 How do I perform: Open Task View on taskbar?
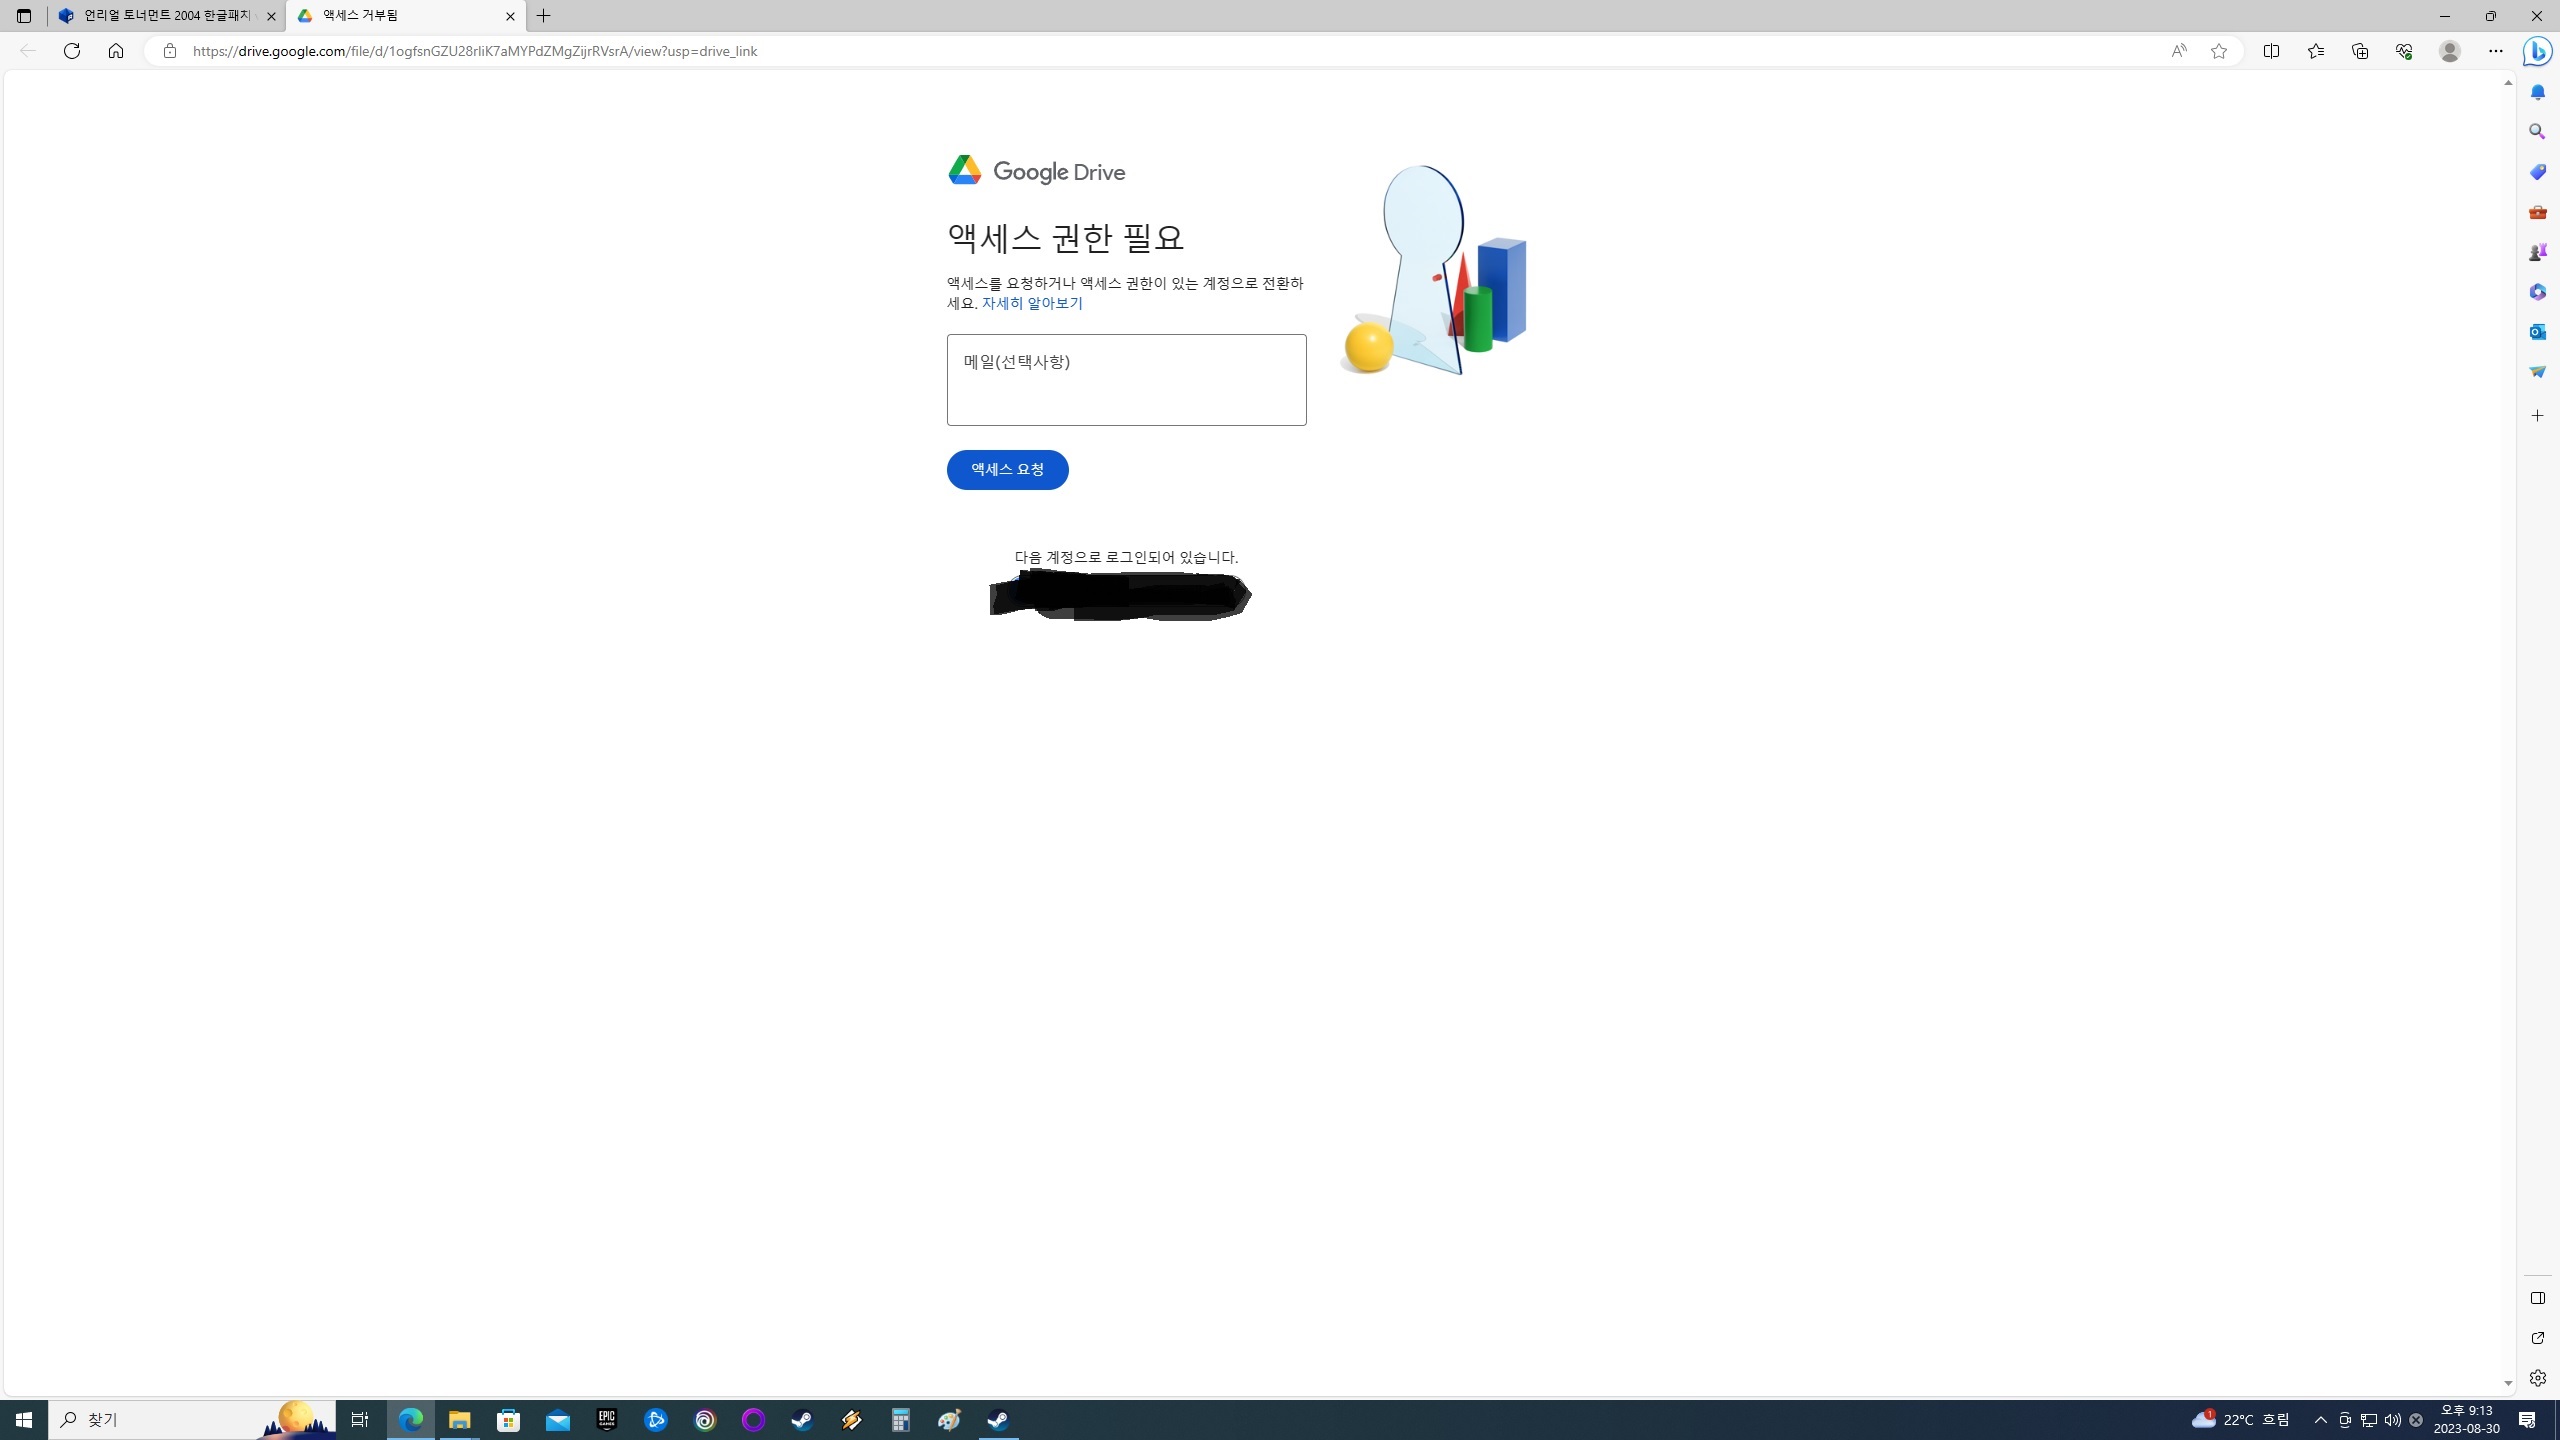coord(360,1420)
